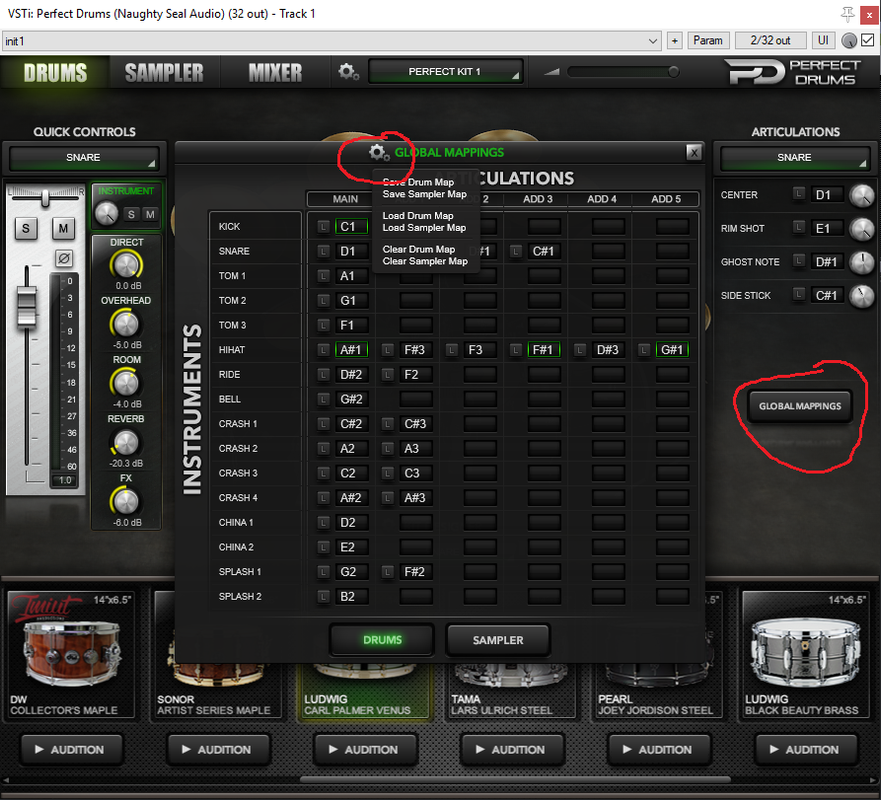Audition the Ludwig Black Beauty Brass snare
Screen dimensions: 881x800
pyautogui.click(x=806, y=749)
